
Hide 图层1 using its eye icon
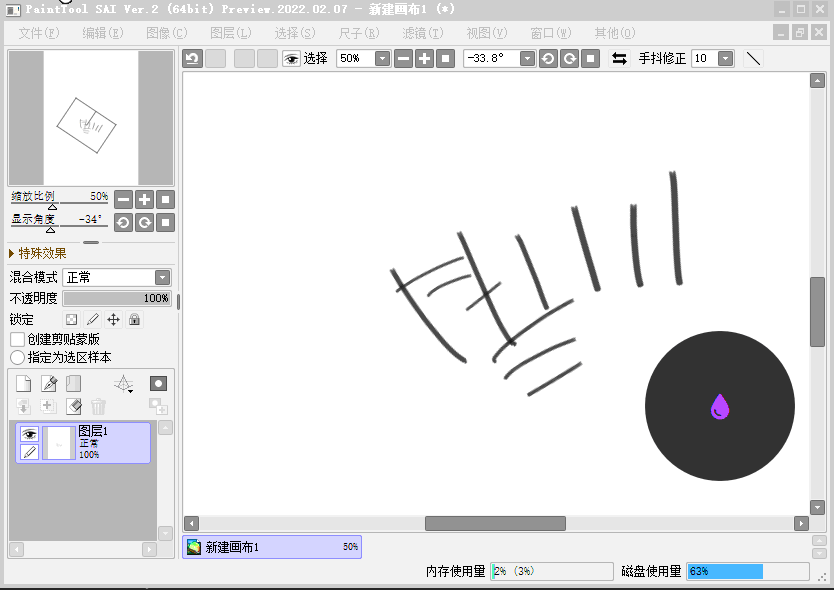29,434
